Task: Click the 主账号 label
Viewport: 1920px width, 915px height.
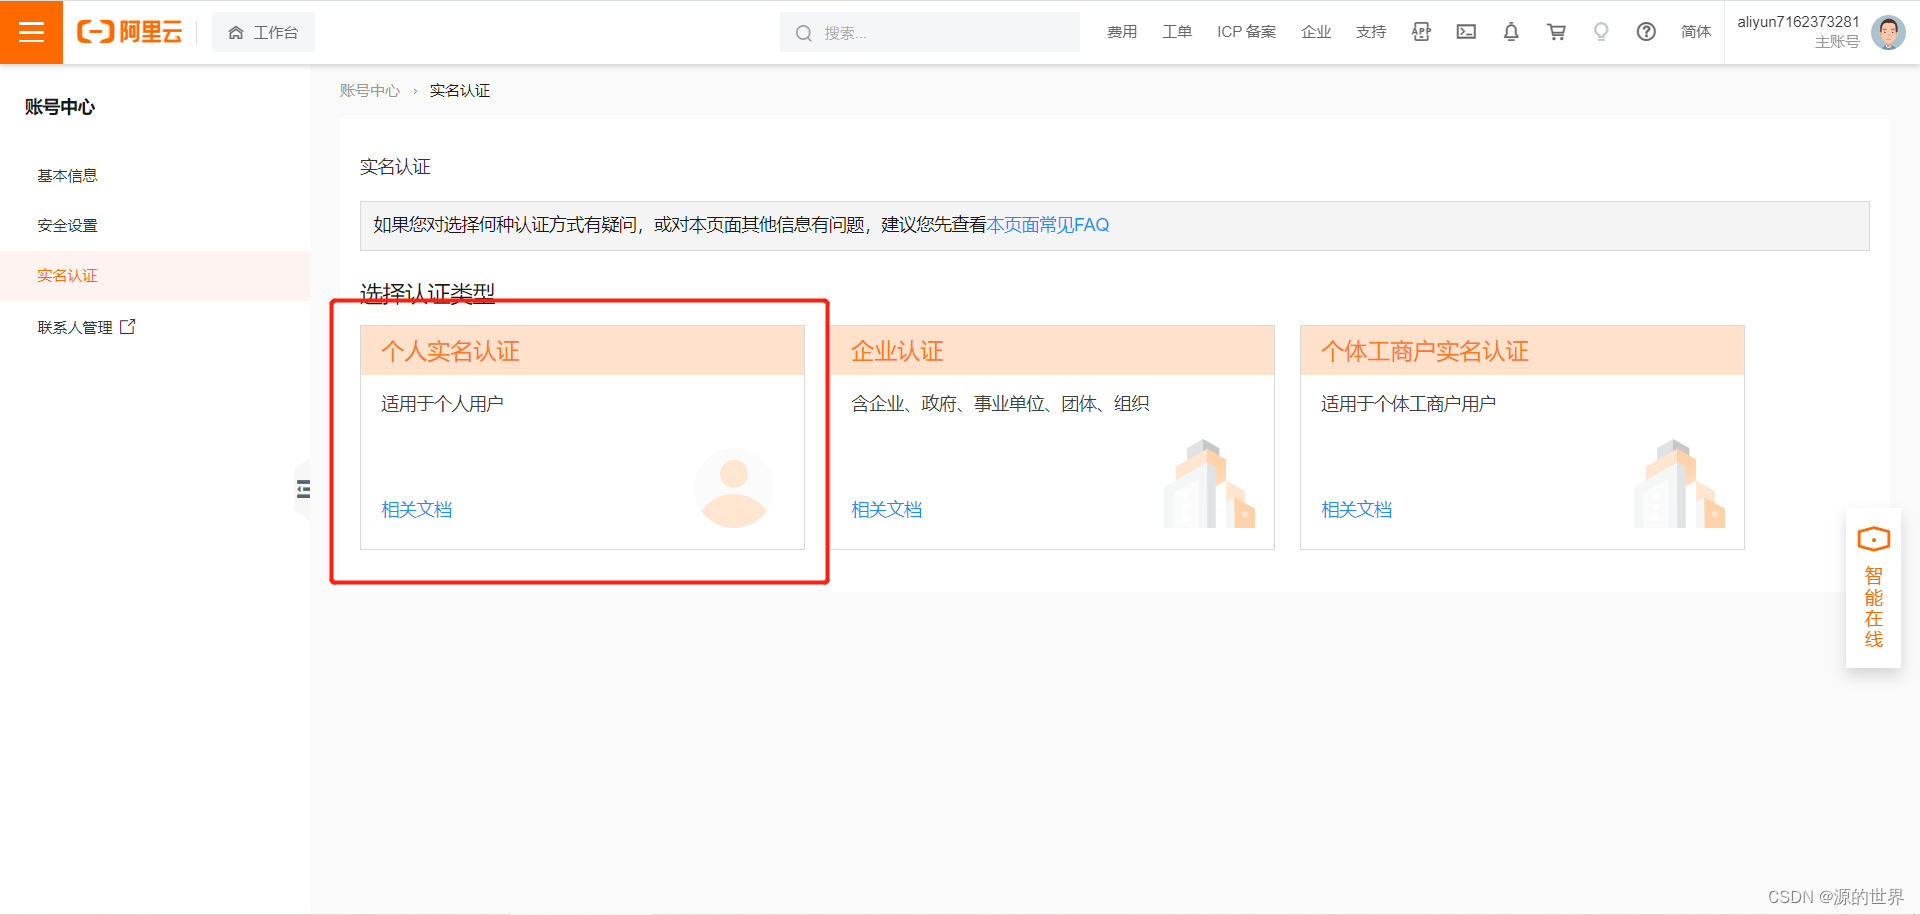Action: (1837, 42)
